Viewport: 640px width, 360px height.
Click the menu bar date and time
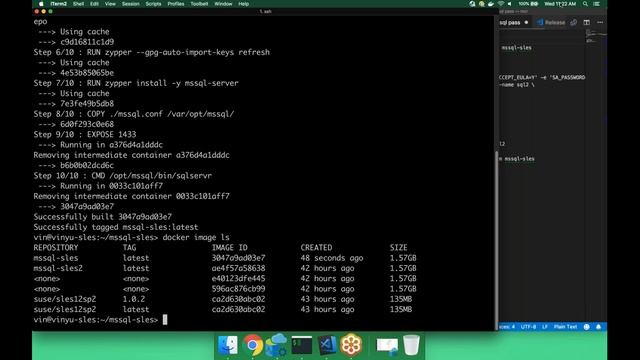(x=560, y=4)
